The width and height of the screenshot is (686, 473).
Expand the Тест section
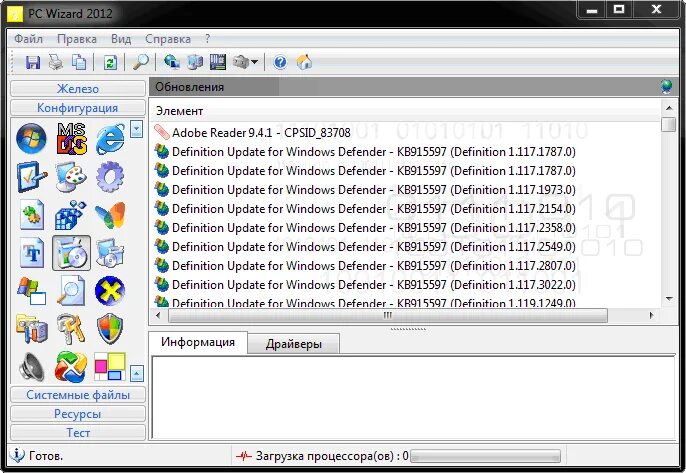pyautogui.click(x=78, y=432)
